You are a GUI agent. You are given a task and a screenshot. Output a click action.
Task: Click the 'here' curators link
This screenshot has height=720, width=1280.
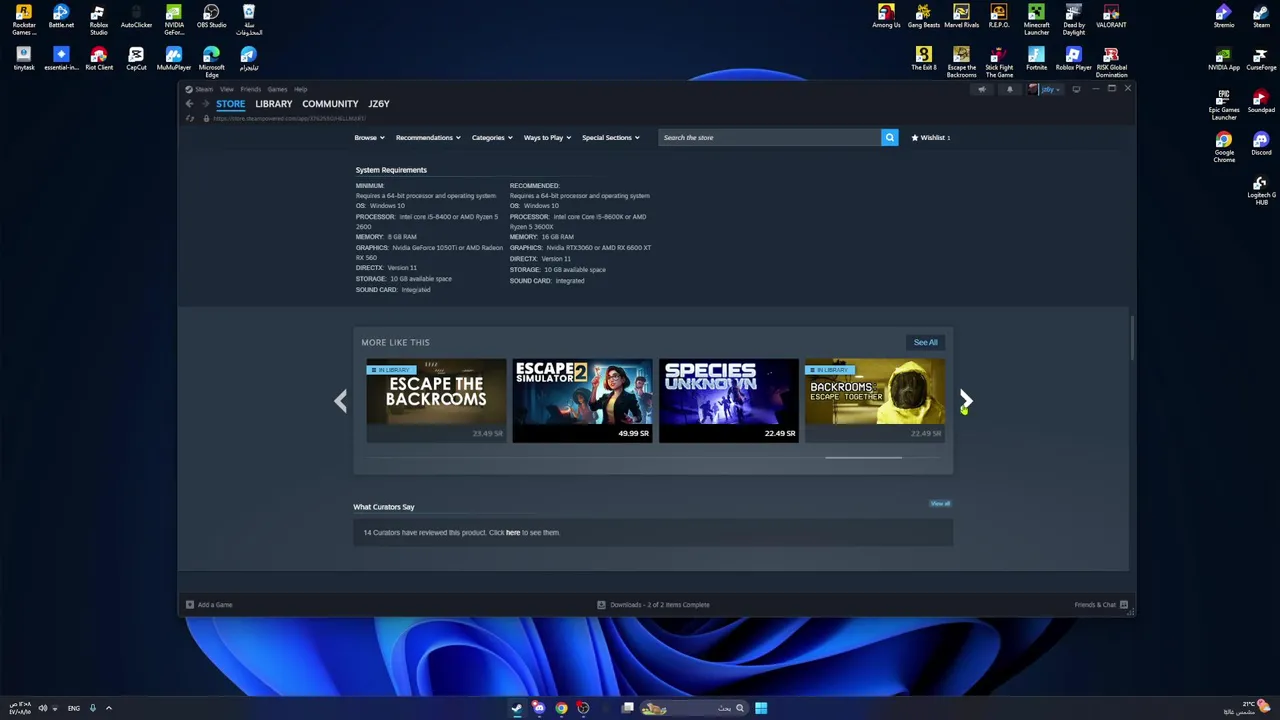[x=513, y=532]
